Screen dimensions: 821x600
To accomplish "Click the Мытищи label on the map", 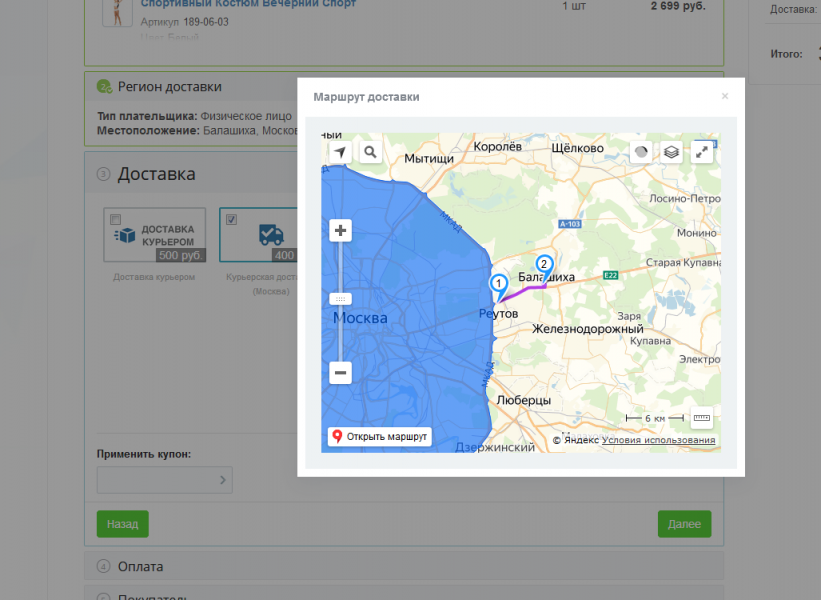I will [429, 159].
